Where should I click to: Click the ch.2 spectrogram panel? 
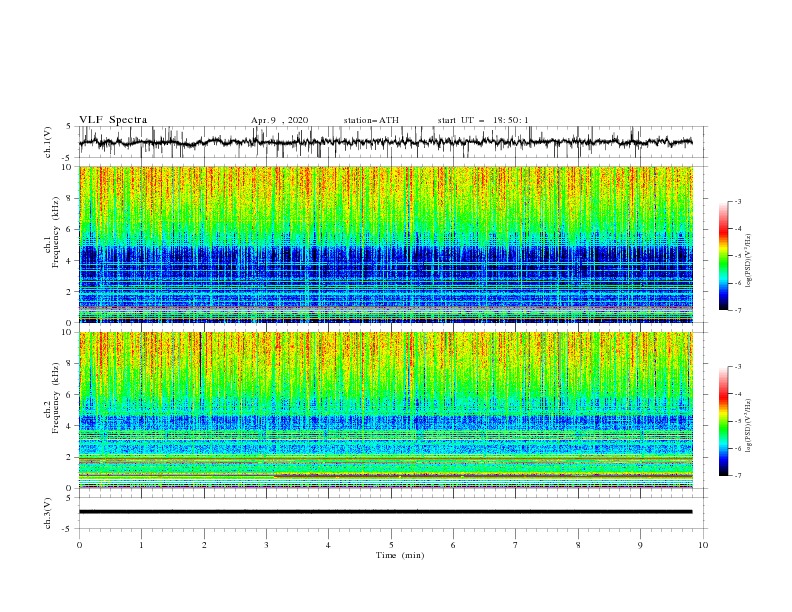(386, 410)
